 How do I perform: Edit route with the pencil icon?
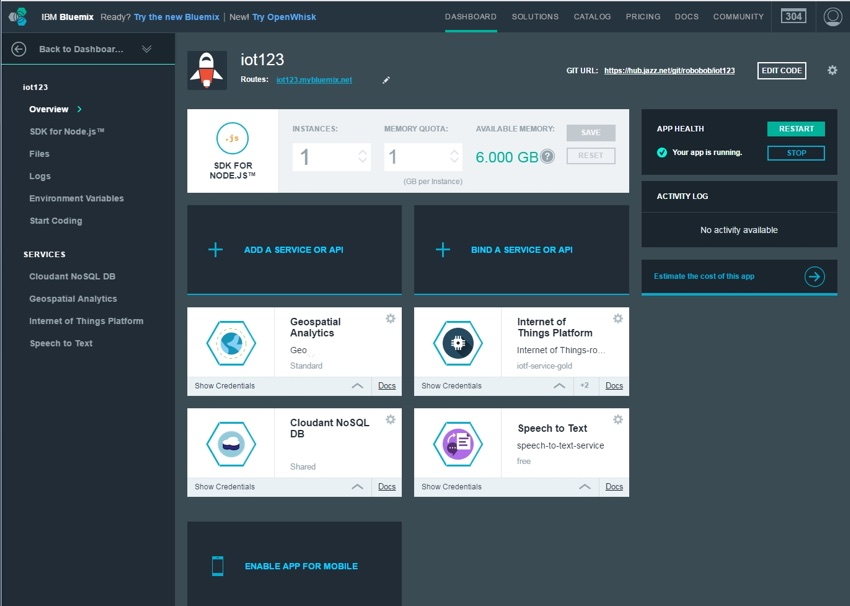(386, 80)
